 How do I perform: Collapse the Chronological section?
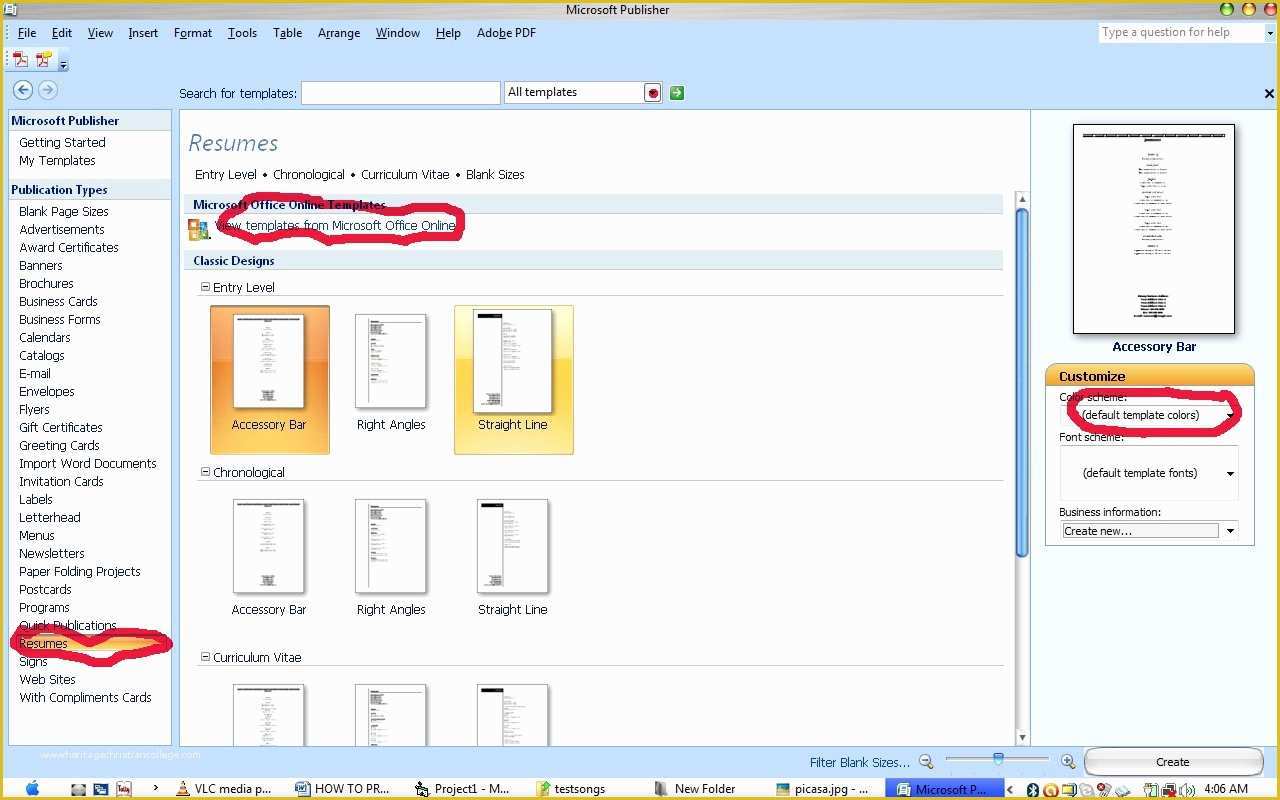[205, 472]
